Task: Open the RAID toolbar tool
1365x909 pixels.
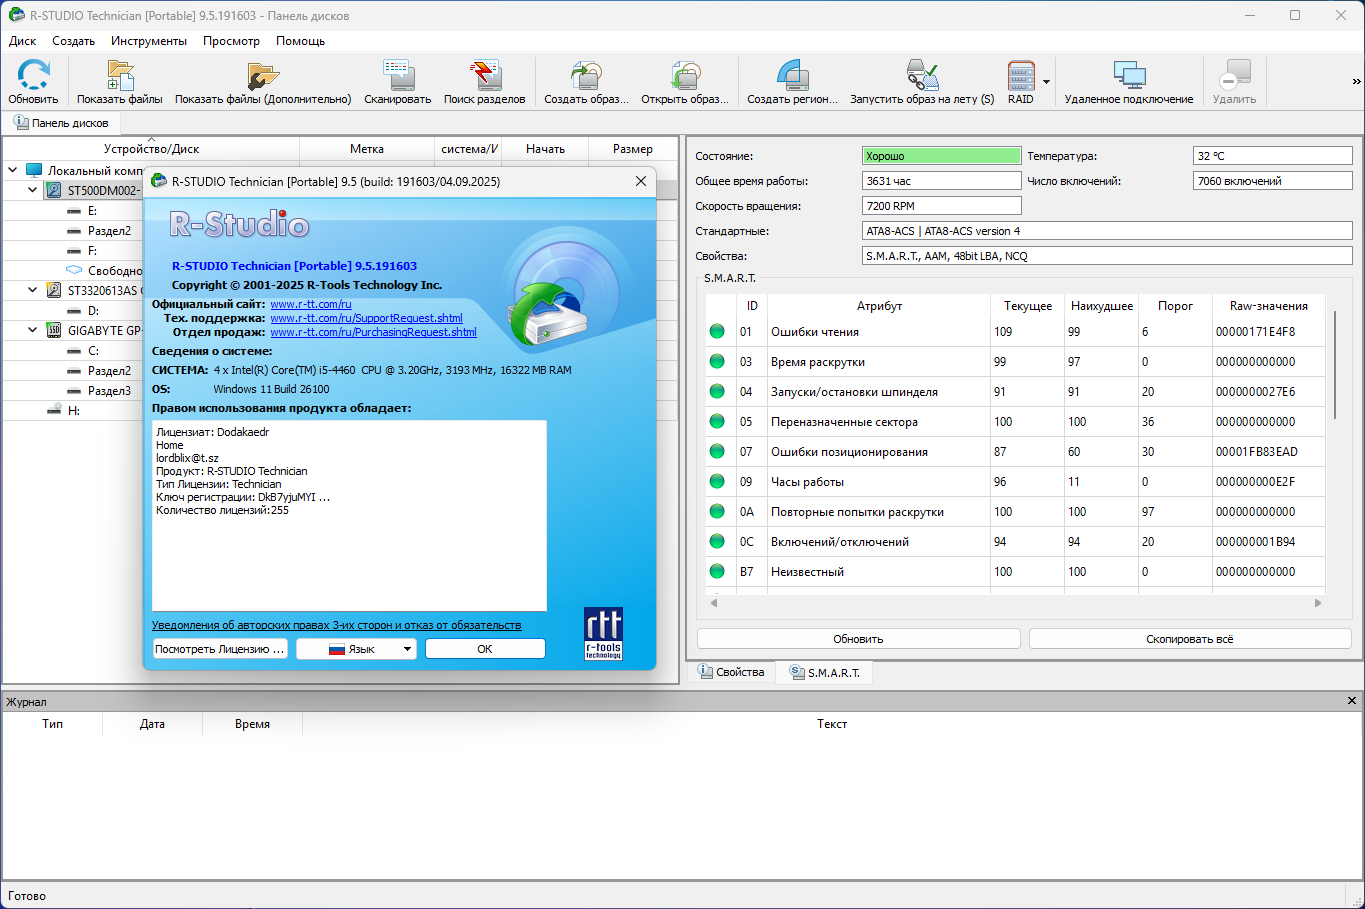Action: point(1021,81)
